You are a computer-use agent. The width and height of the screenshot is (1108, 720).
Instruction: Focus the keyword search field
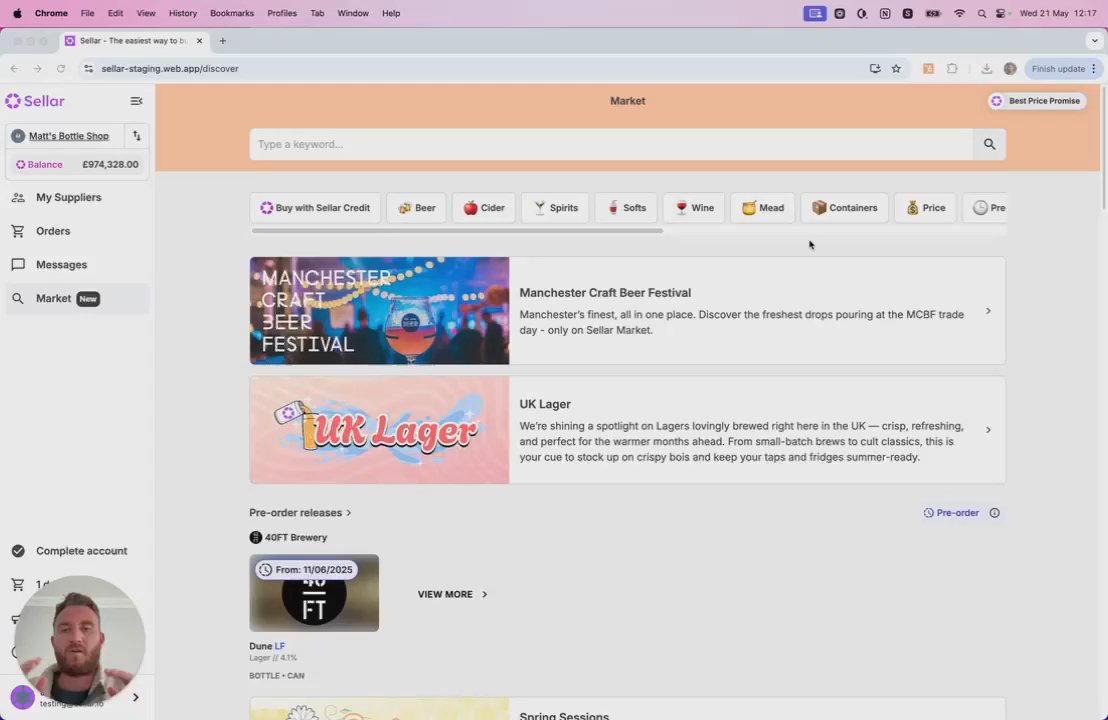(611, 144)
